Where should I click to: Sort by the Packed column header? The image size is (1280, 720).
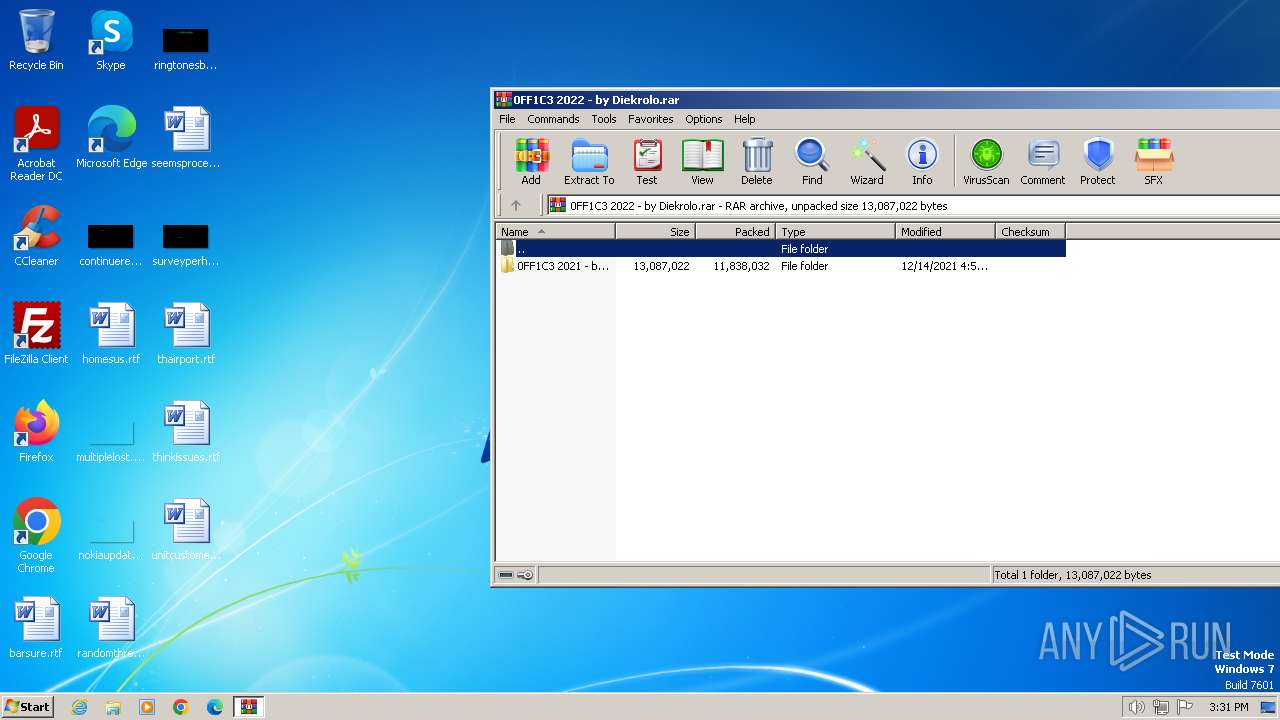pos(735,231)
